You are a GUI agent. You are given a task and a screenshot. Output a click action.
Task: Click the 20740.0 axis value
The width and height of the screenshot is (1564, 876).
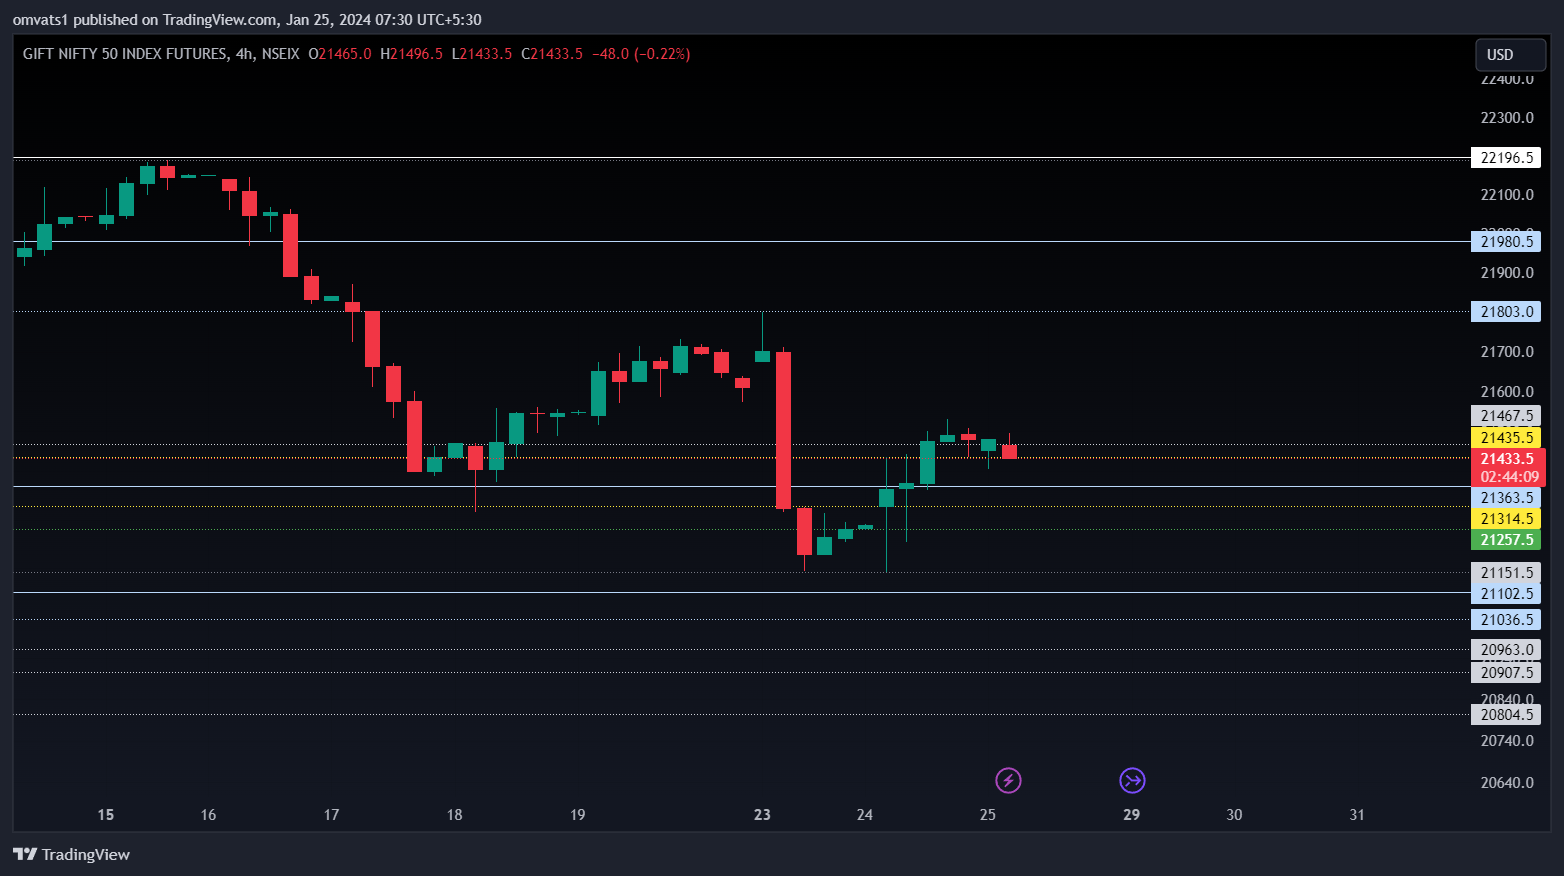coord(1507,741)
